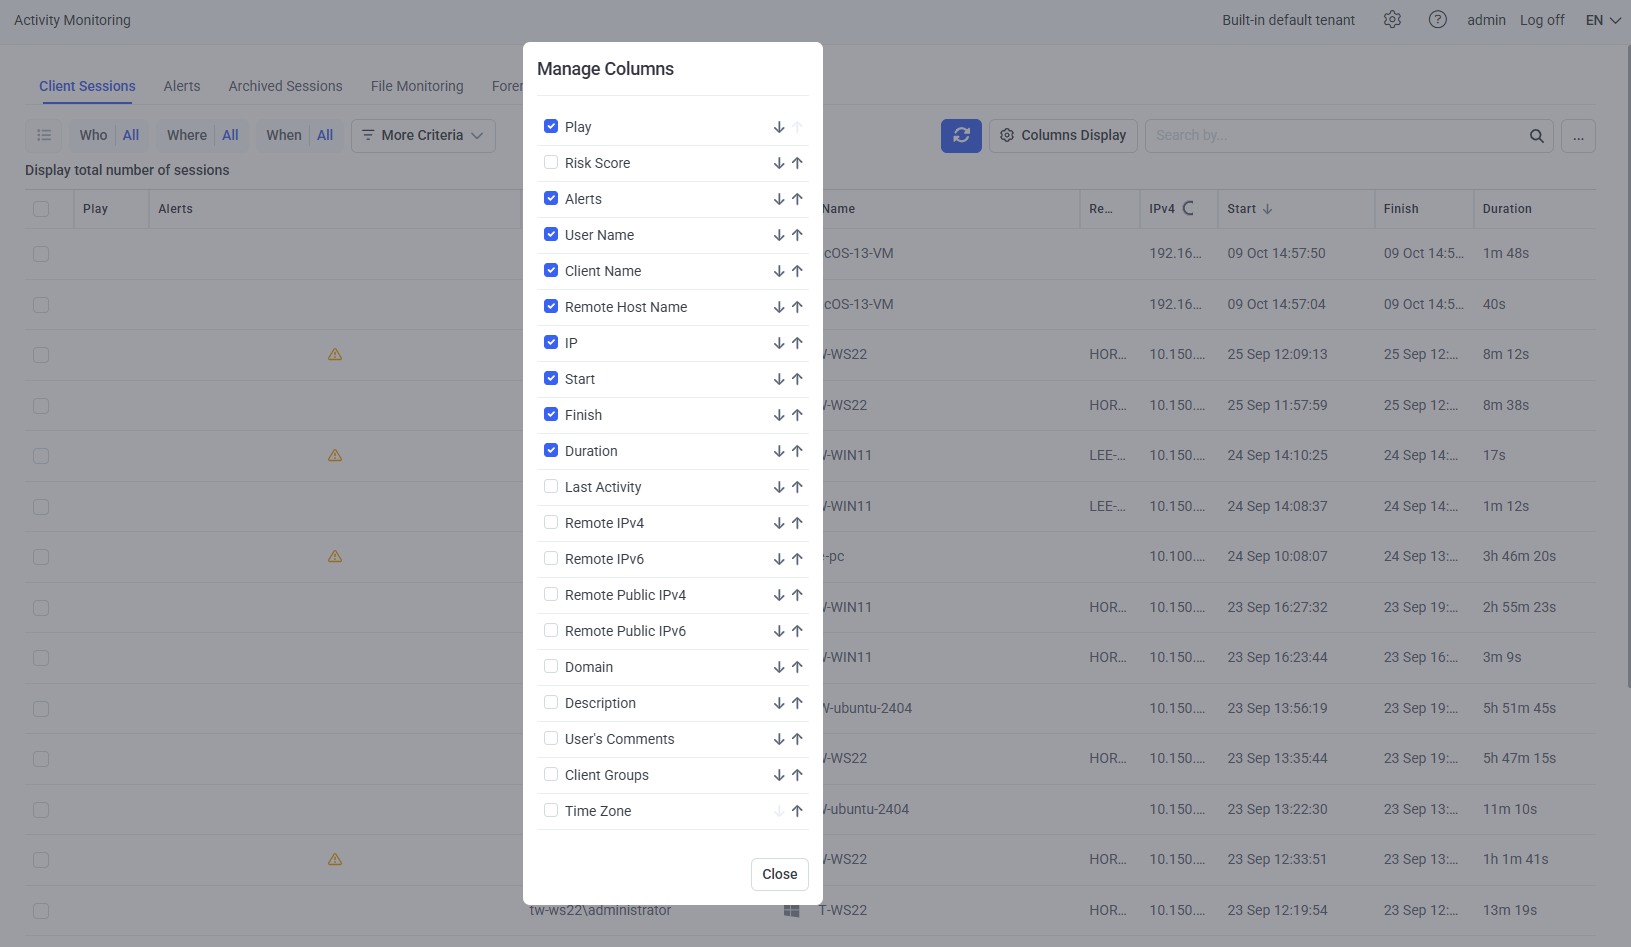Click the down arrow for Play column
The width and height of the screenshot is (1631, 947).
pos(779,127)
